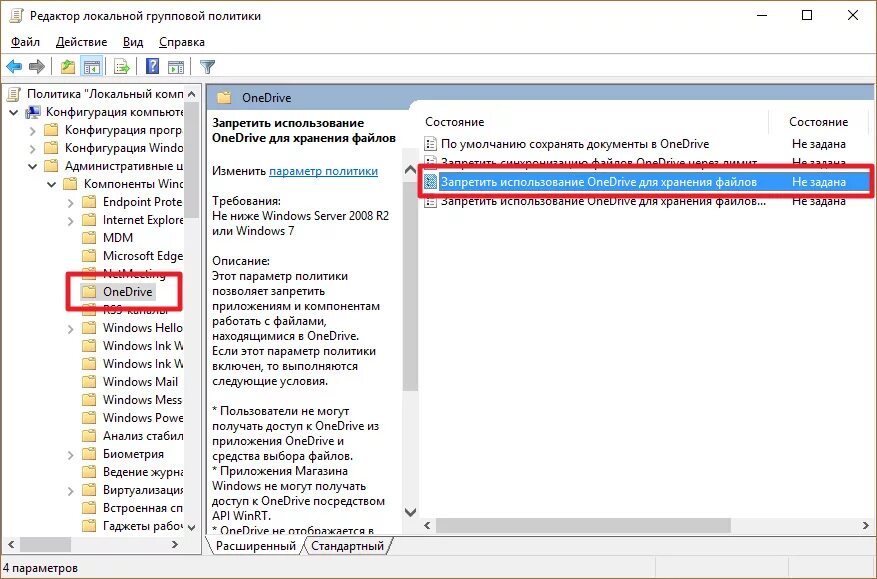Toggle the Show/Hide action pane icon
Image resolution: width=877 pixels, height=579 pixels.
[176, 67]
